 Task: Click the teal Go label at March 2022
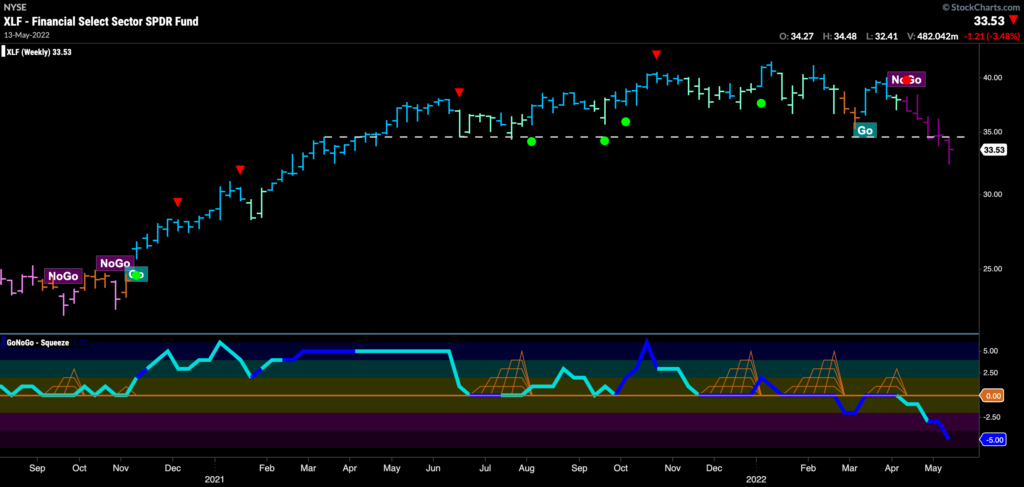pyautogui.click(x=865, y=131)
